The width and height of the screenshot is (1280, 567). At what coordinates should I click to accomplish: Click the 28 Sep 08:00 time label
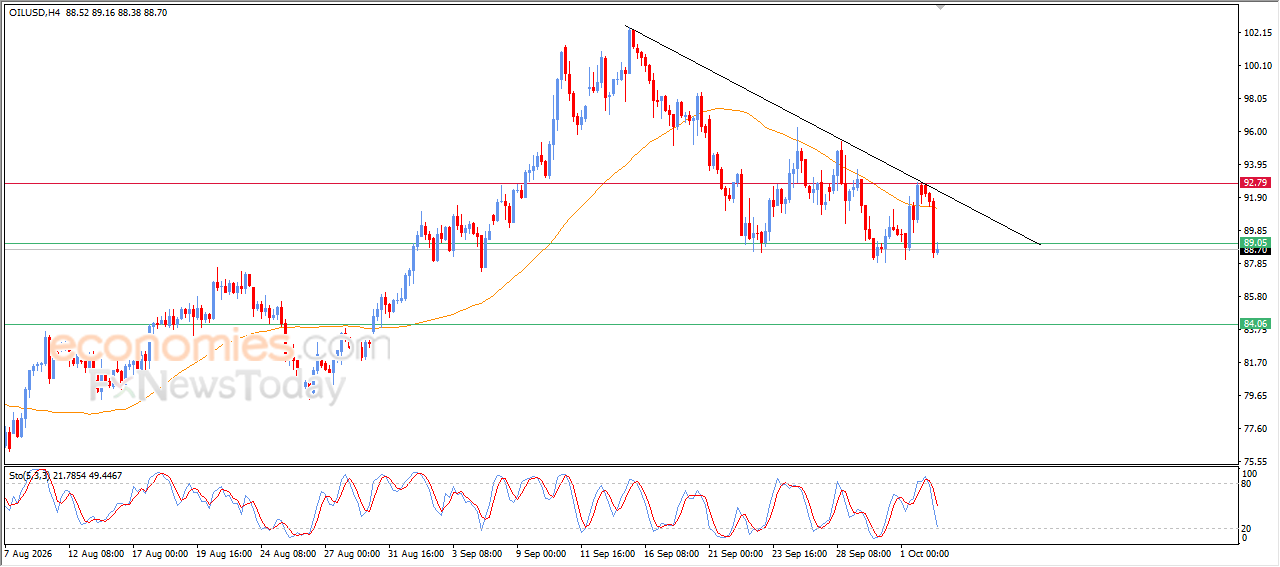point(866,553)
